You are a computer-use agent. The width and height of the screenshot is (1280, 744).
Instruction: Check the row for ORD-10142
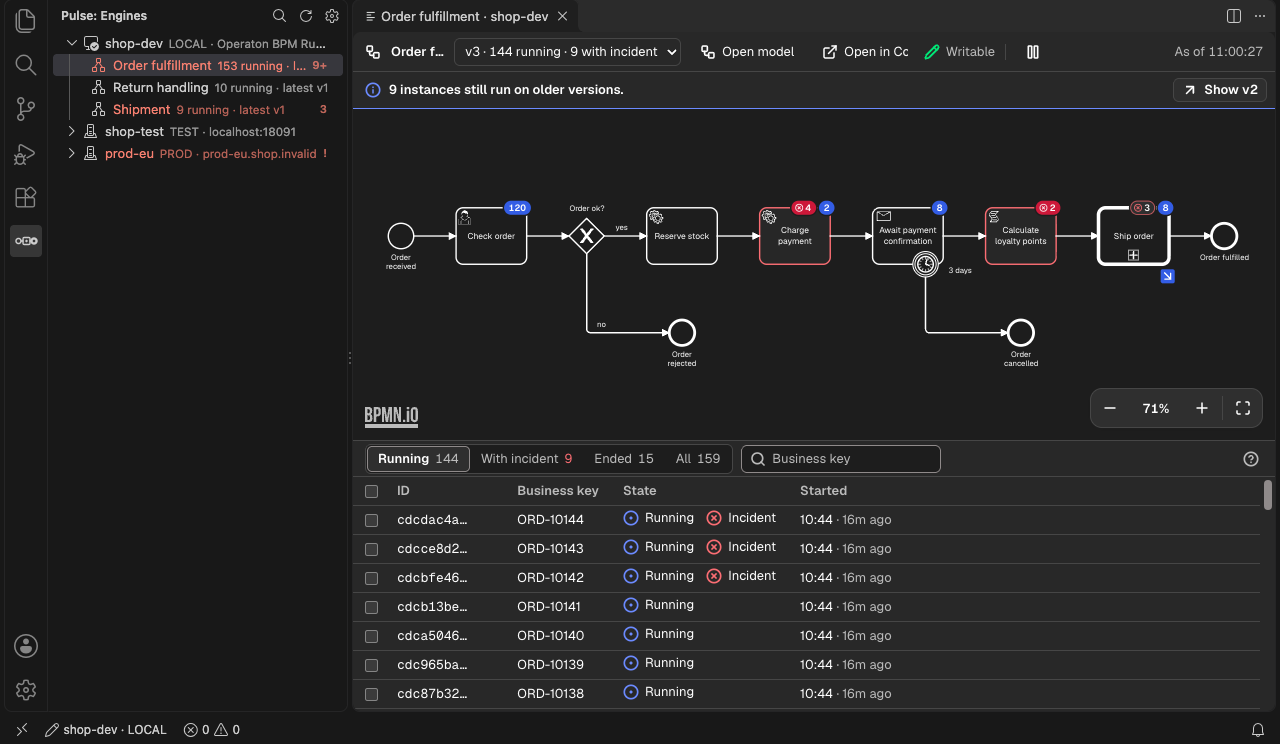pyautogui.click(x=372, y=578)
